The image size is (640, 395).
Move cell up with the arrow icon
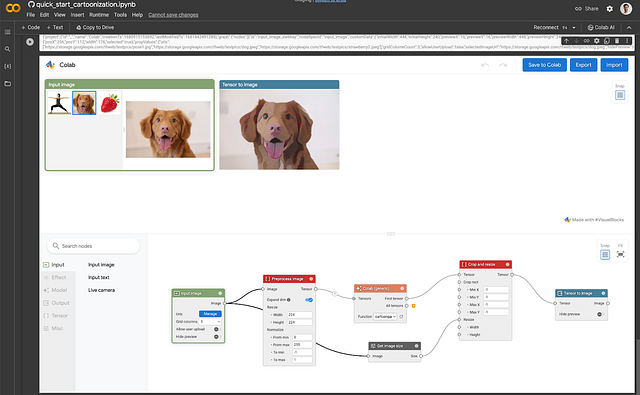click(567, 41)
